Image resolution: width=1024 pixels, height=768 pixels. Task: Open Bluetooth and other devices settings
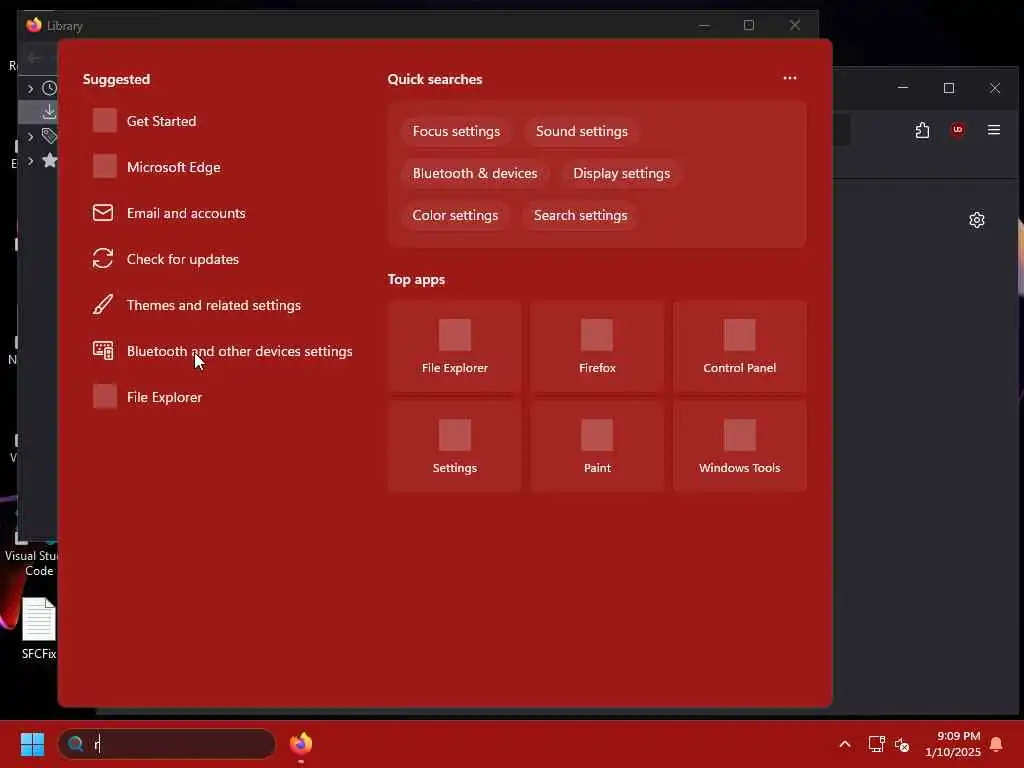(x=223, y=351)
